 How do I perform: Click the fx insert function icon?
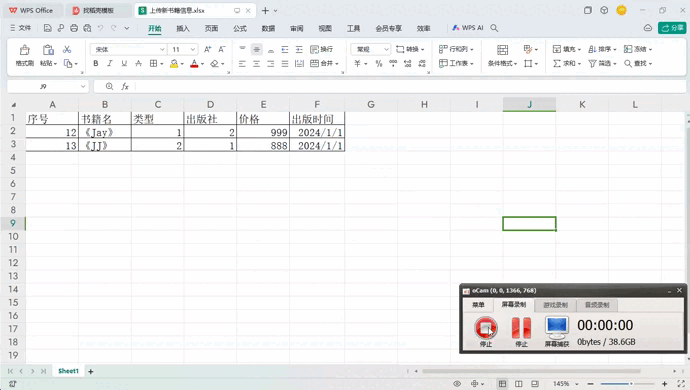point(125,87)
